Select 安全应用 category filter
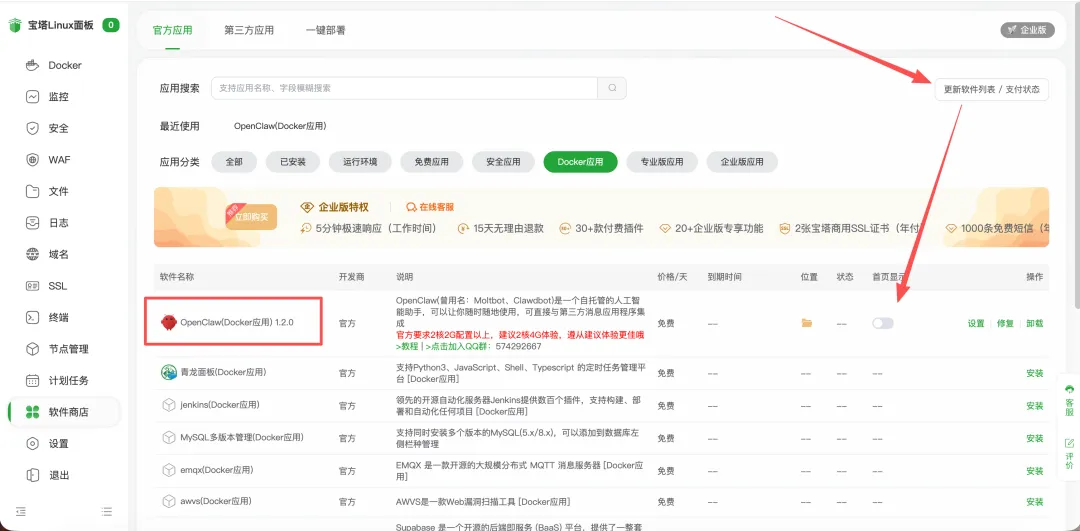This screenshot has width=1080, height=531. click(x=503, y=162)
